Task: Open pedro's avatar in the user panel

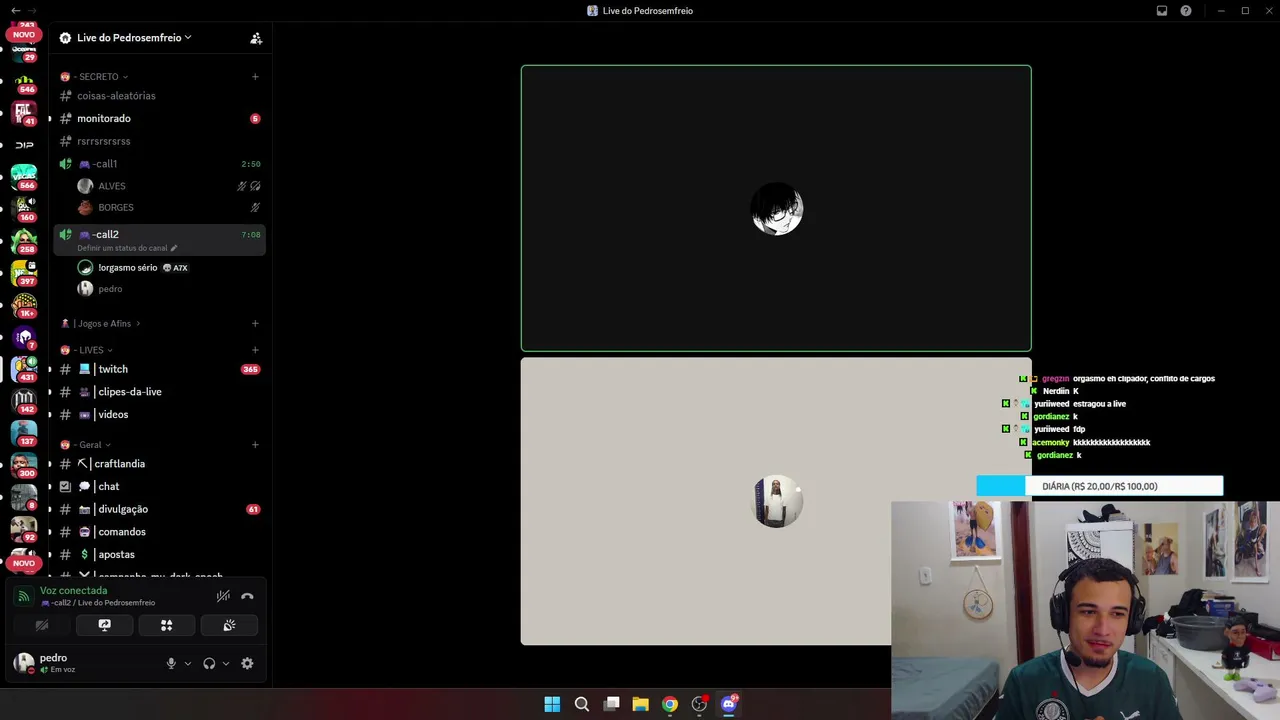Action: pos(24,662)
